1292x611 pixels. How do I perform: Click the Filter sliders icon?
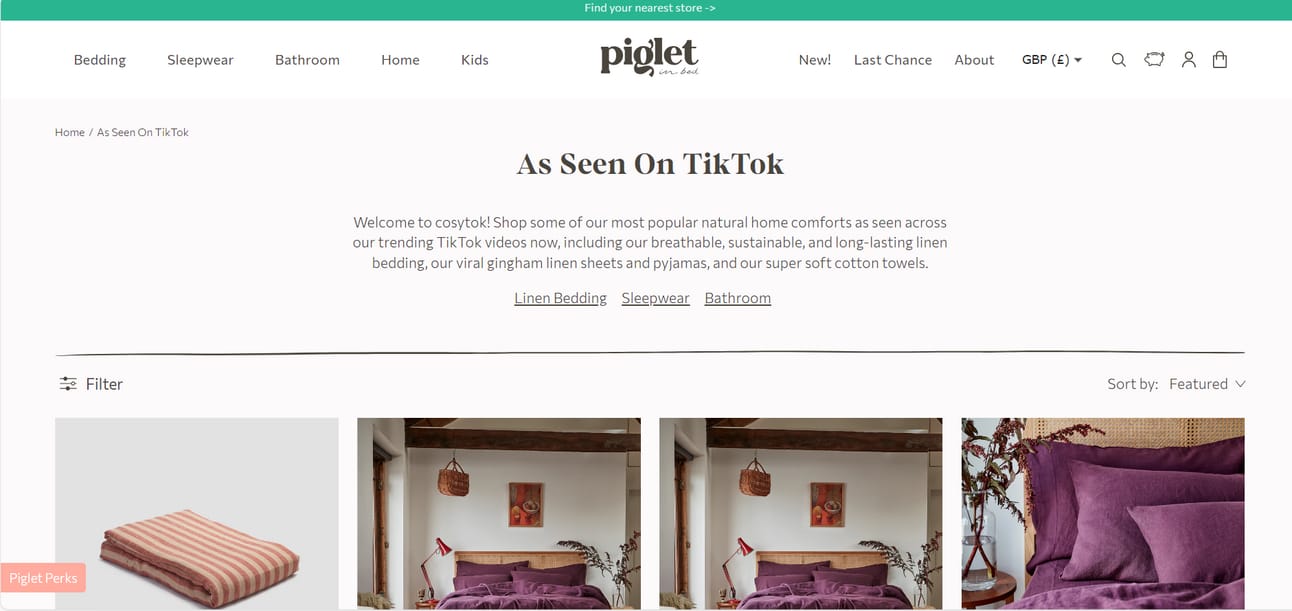pyautogui.click(x=68, y=384)
